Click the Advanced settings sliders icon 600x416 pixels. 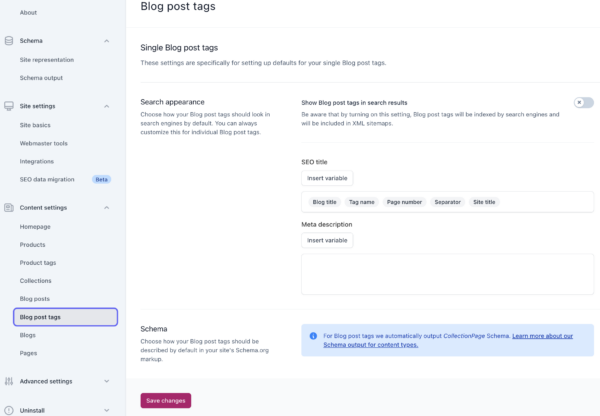(x=9, y=381)
